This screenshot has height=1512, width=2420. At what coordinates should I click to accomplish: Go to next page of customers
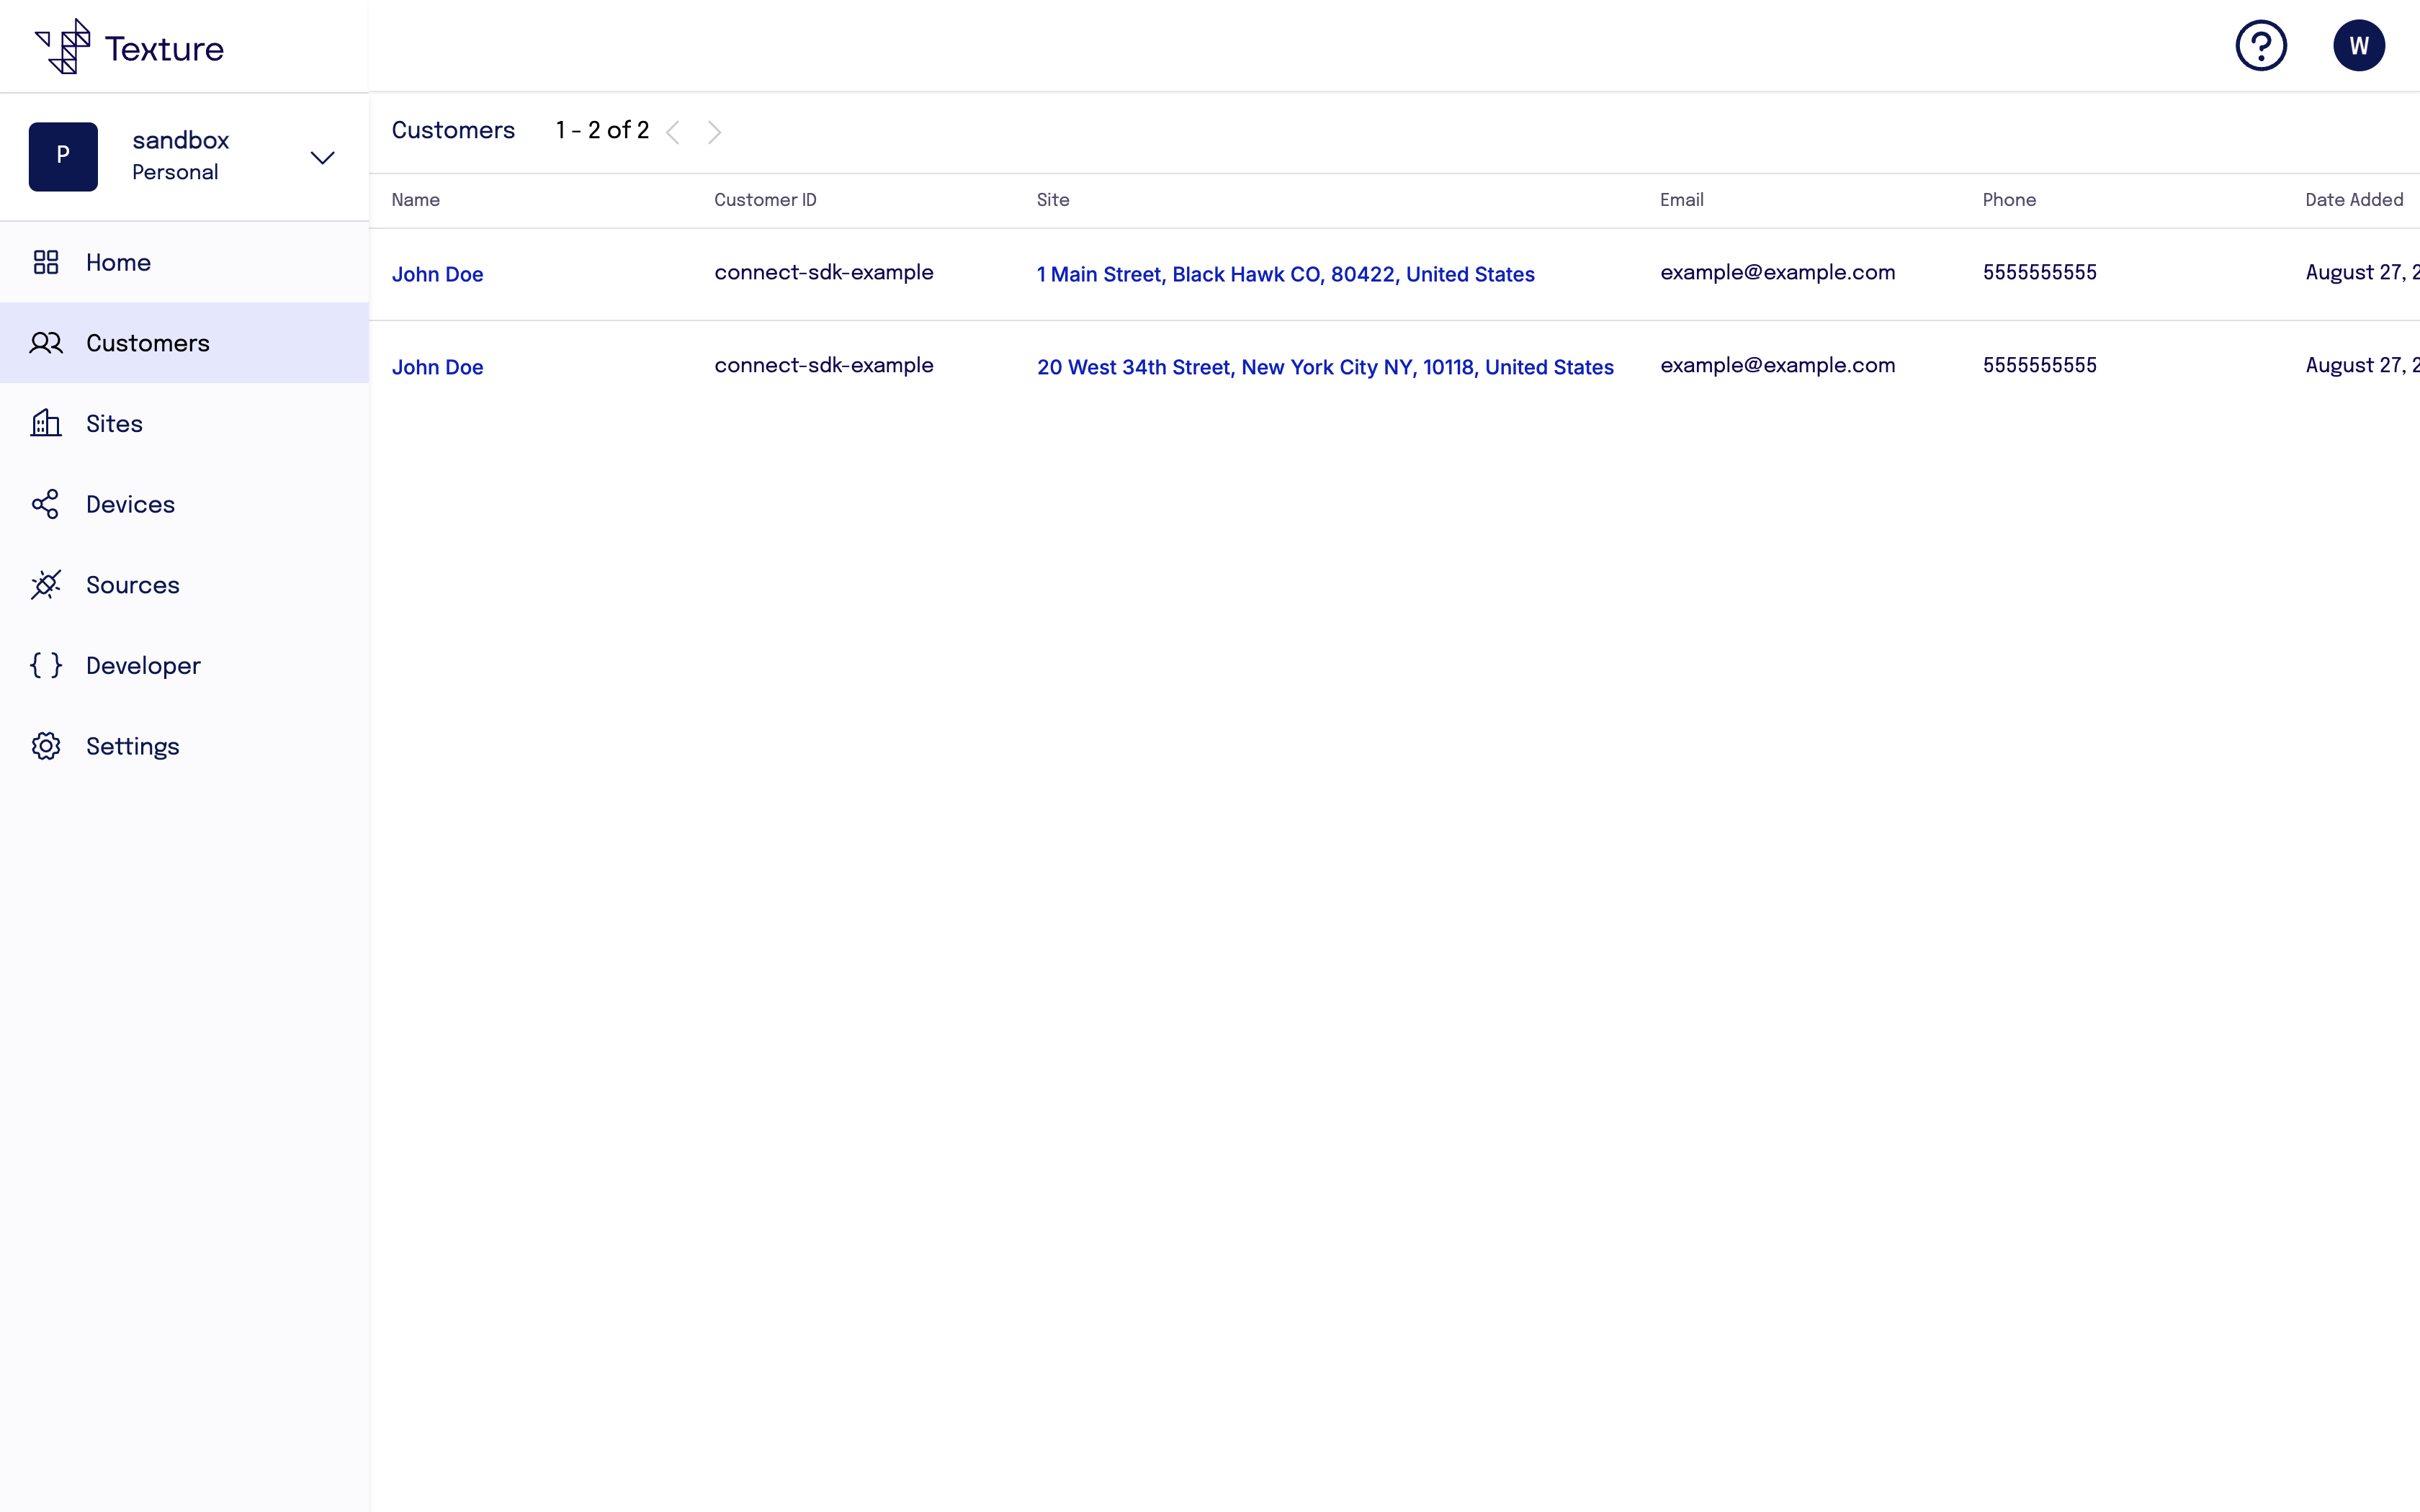[x=714, y=132]
